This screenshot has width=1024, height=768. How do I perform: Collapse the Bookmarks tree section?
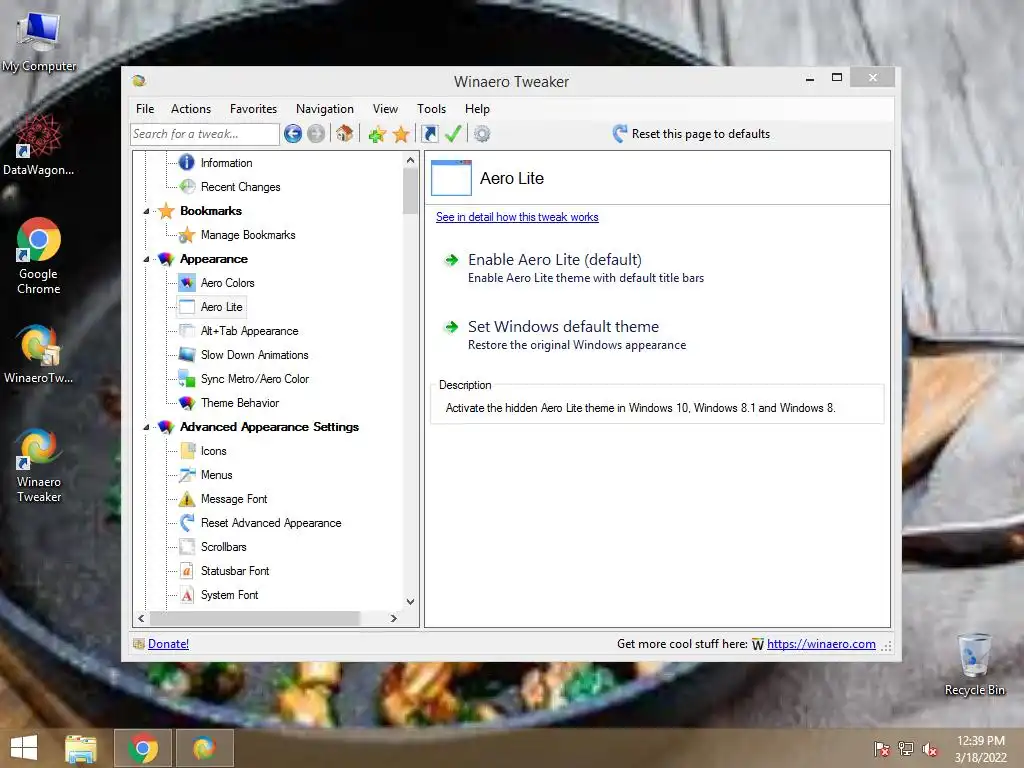[146, 211]
